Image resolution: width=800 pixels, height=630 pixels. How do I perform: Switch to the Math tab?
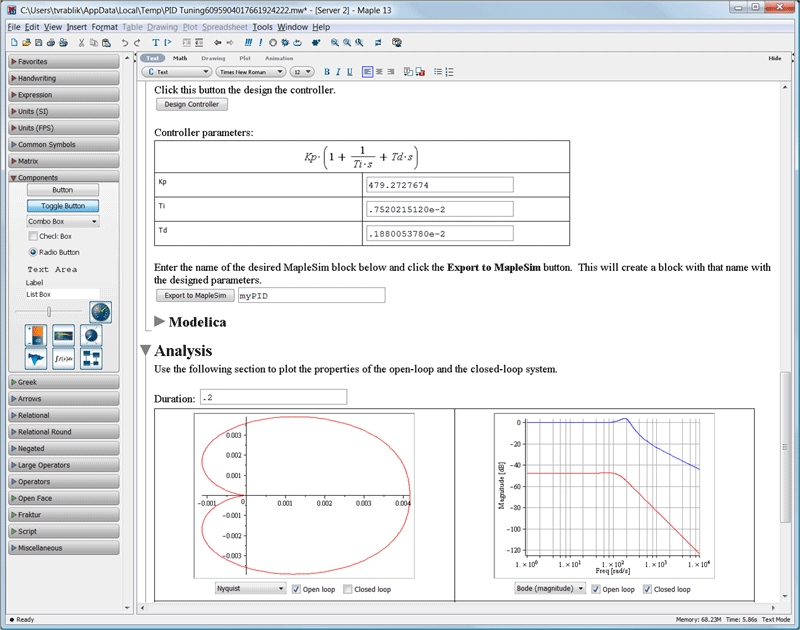point(180,59)
